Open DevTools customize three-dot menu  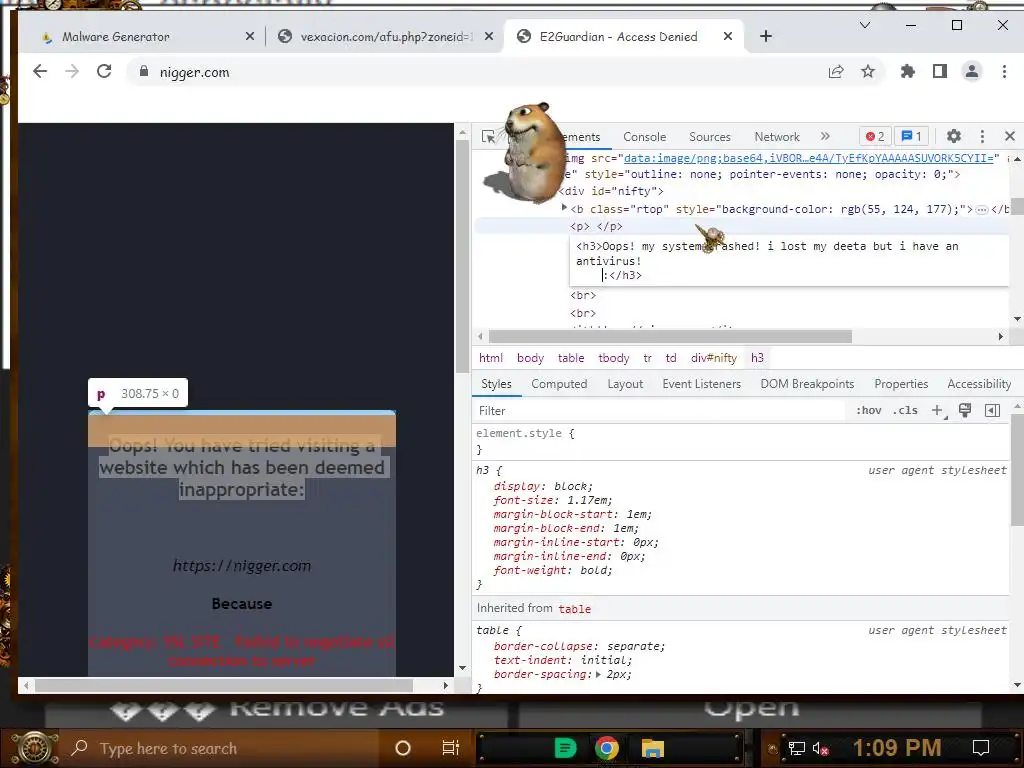pyautogui.click(x=982, y=136)
